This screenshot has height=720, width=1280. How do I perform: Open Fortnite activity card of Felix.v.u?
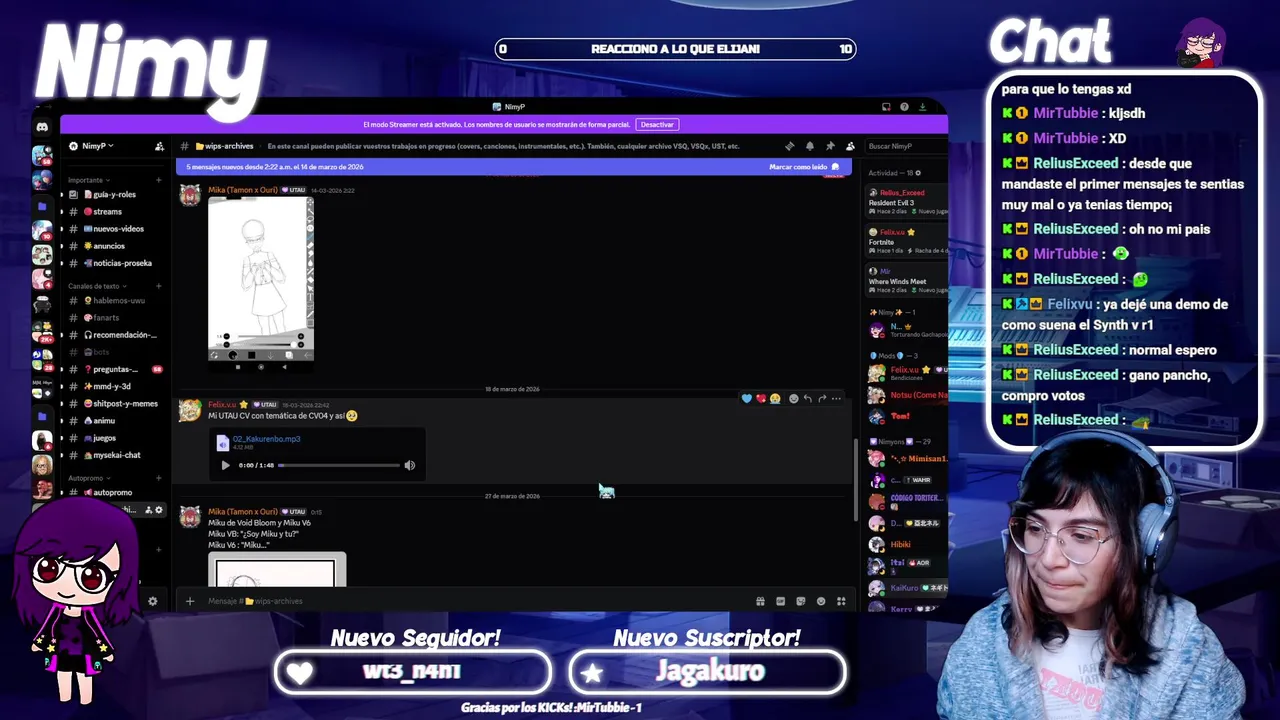pos(906,241)
